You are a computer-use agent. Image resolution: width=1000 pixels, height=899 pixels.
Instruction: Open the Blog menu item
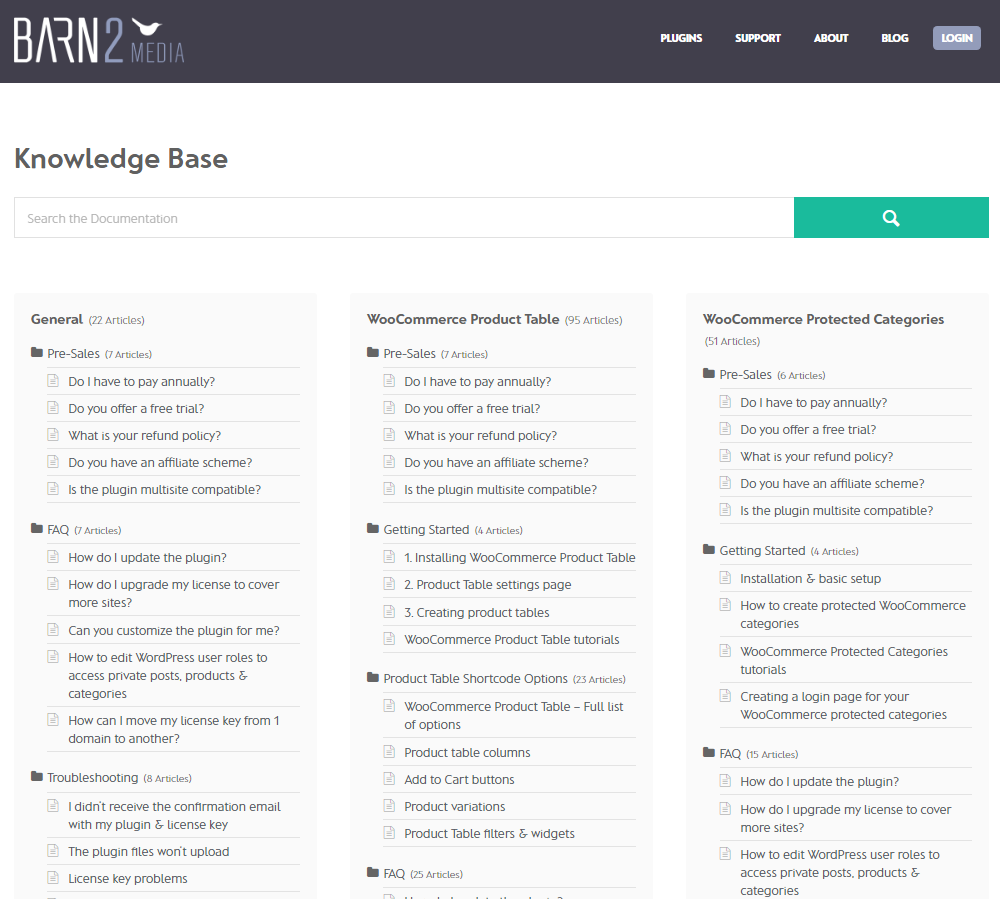(x=895, y=38)
